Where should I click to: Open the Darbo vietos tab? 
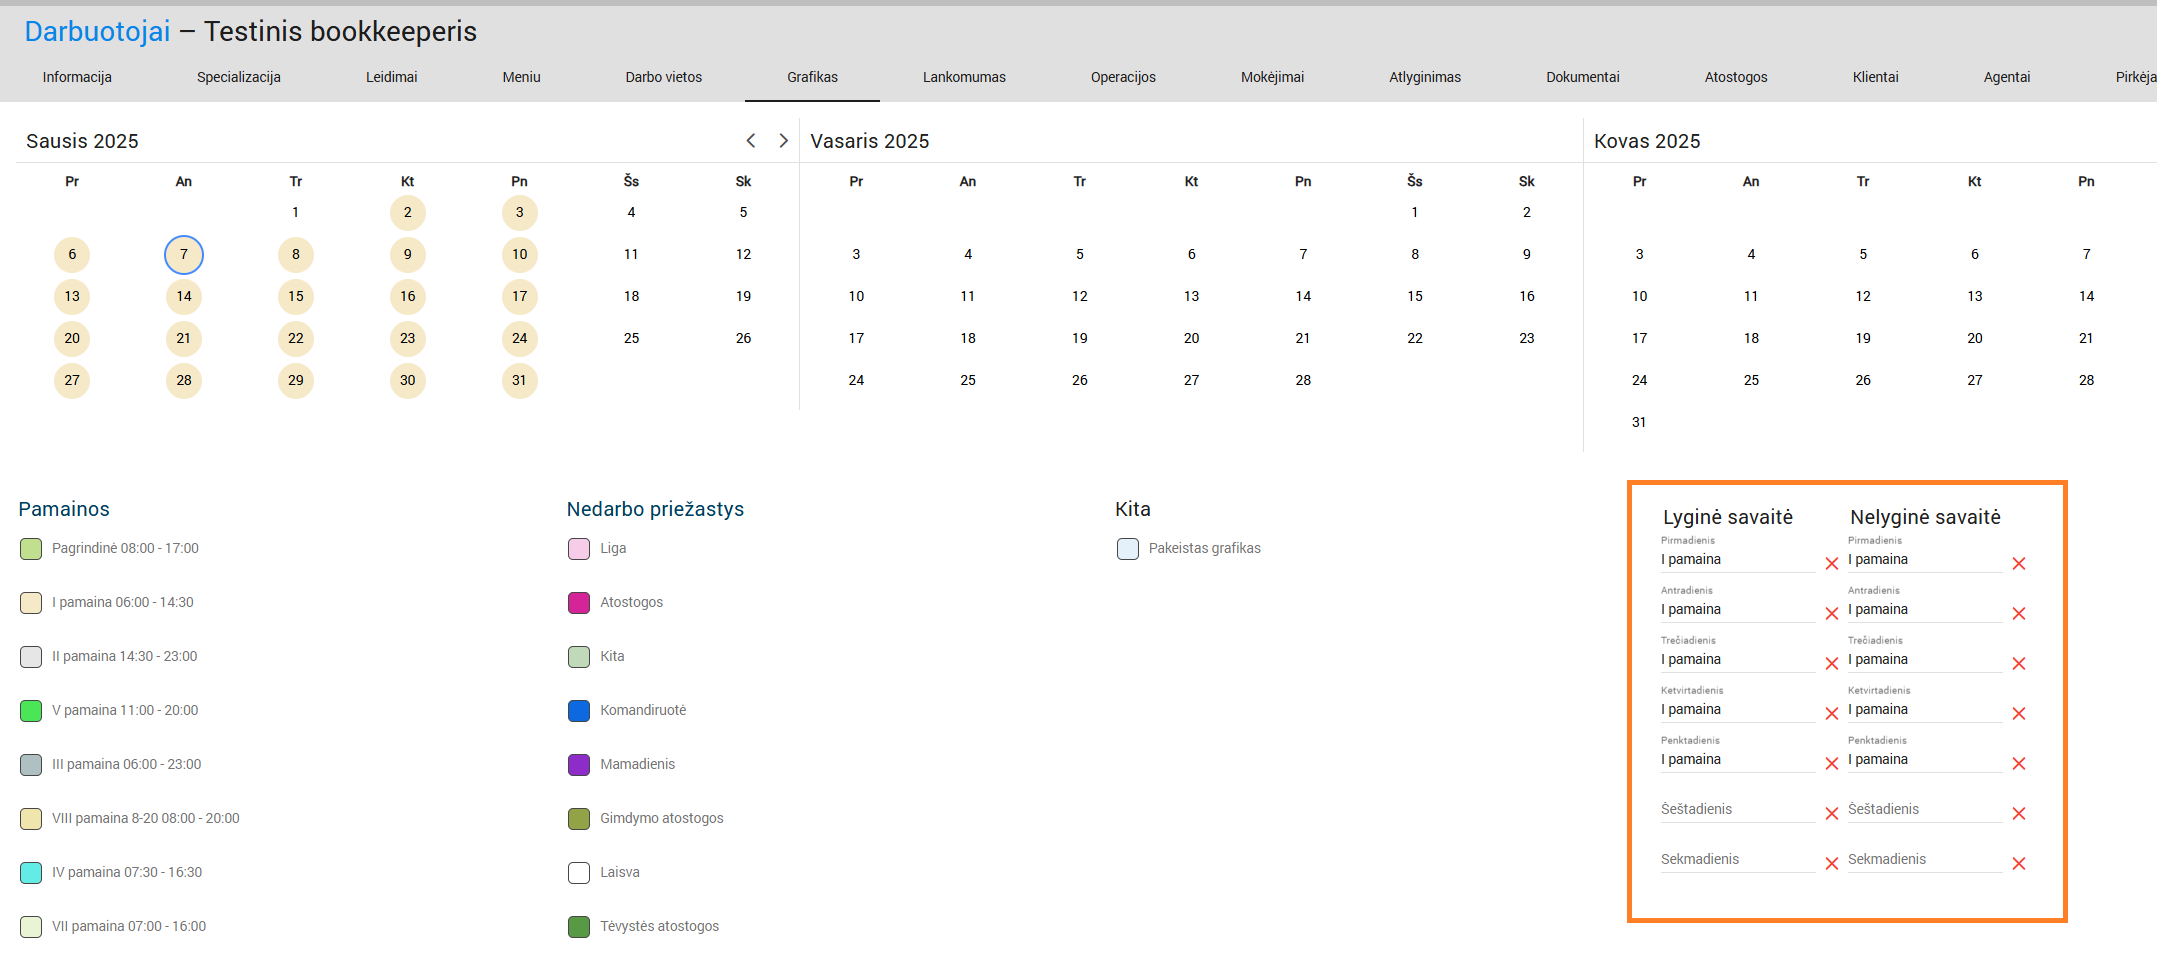(663, 77)
